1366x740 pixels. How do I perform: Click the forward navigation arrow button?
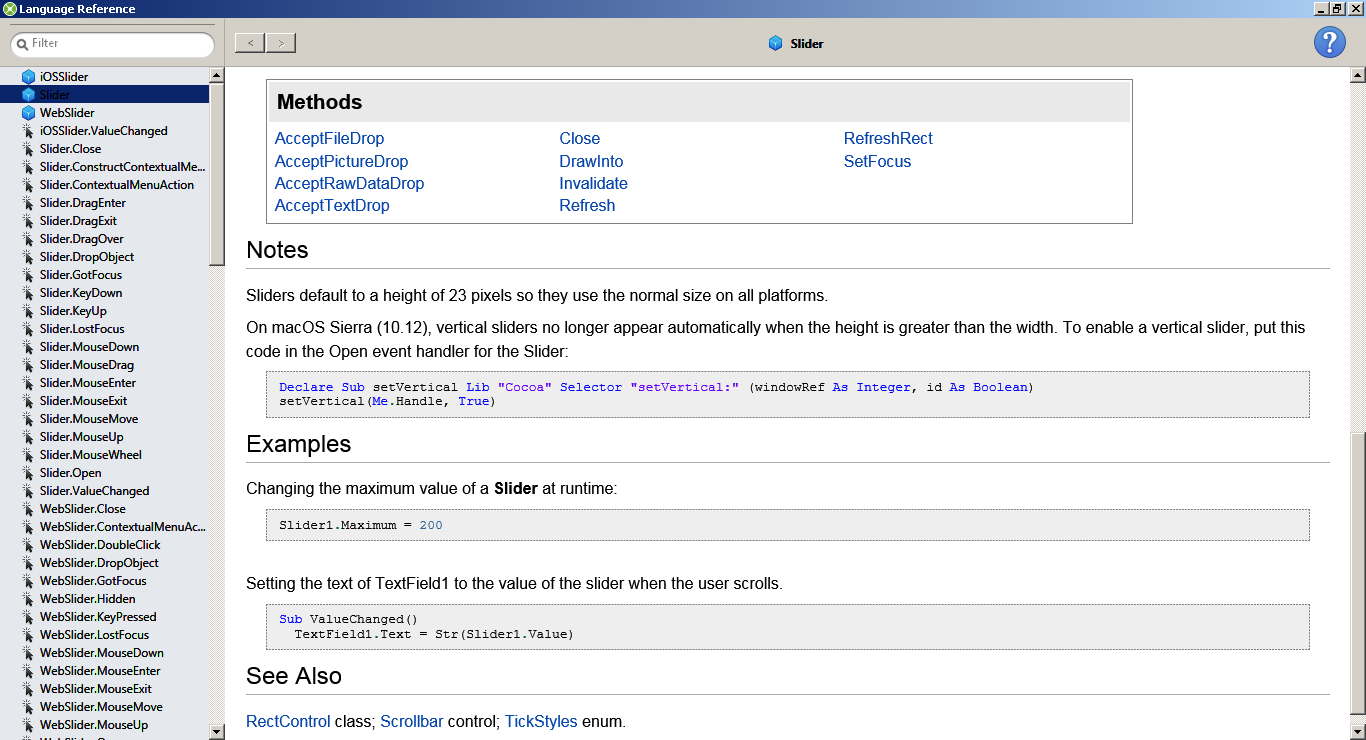281,43
